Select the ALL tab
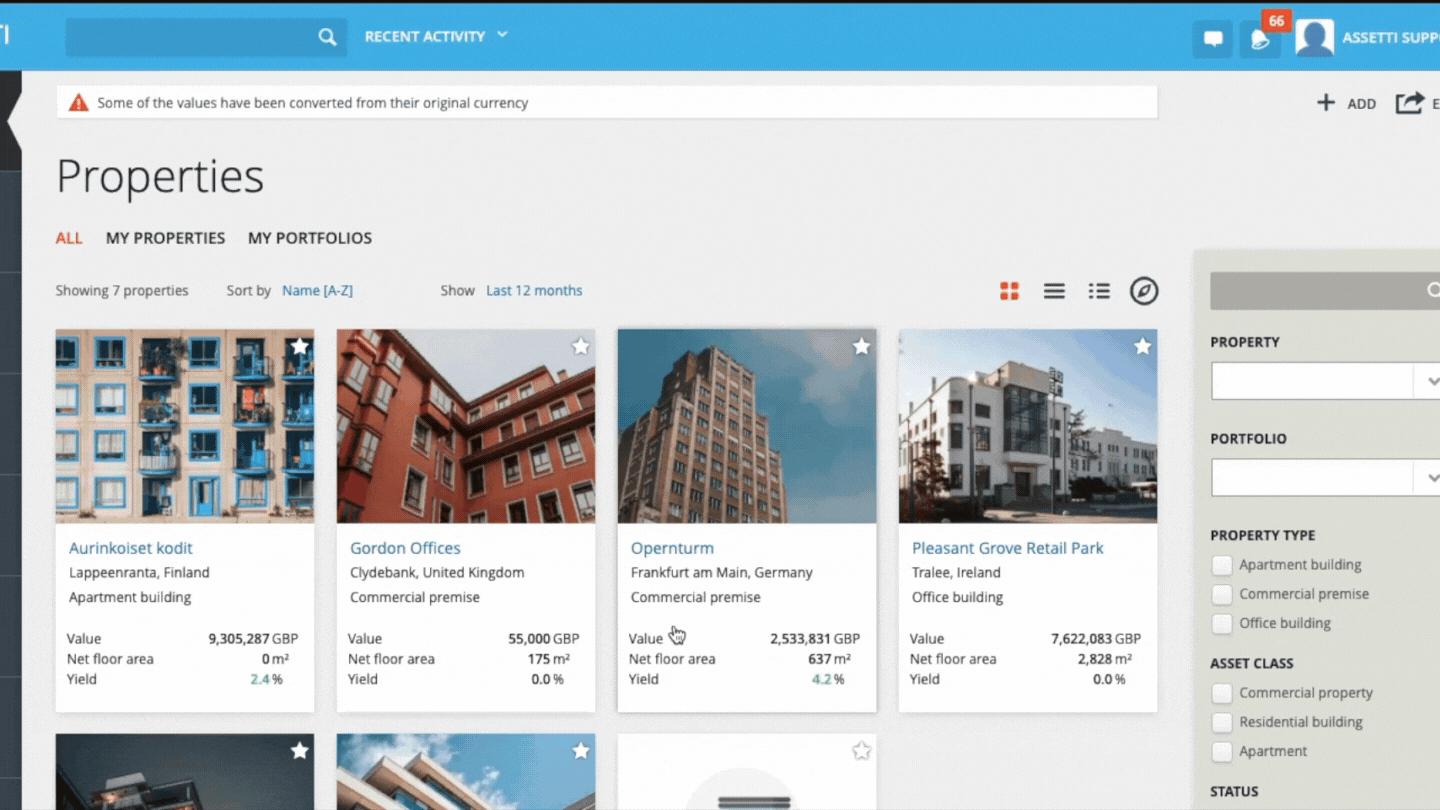 [69, 238]
